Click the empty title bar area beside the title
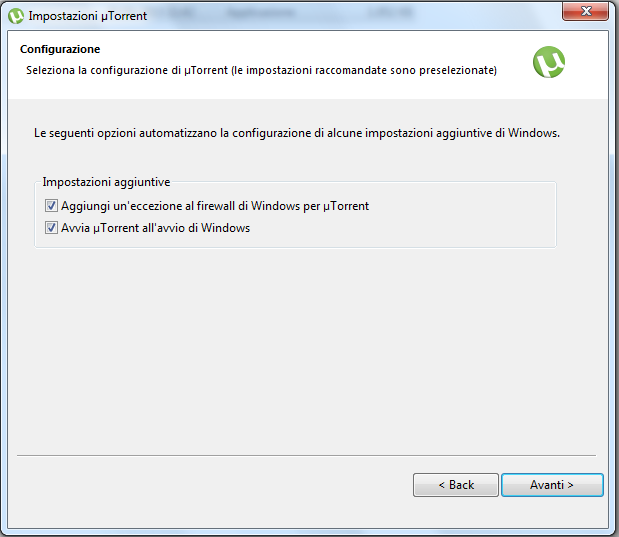The image size is (619, 537). [x=355, y=16]
